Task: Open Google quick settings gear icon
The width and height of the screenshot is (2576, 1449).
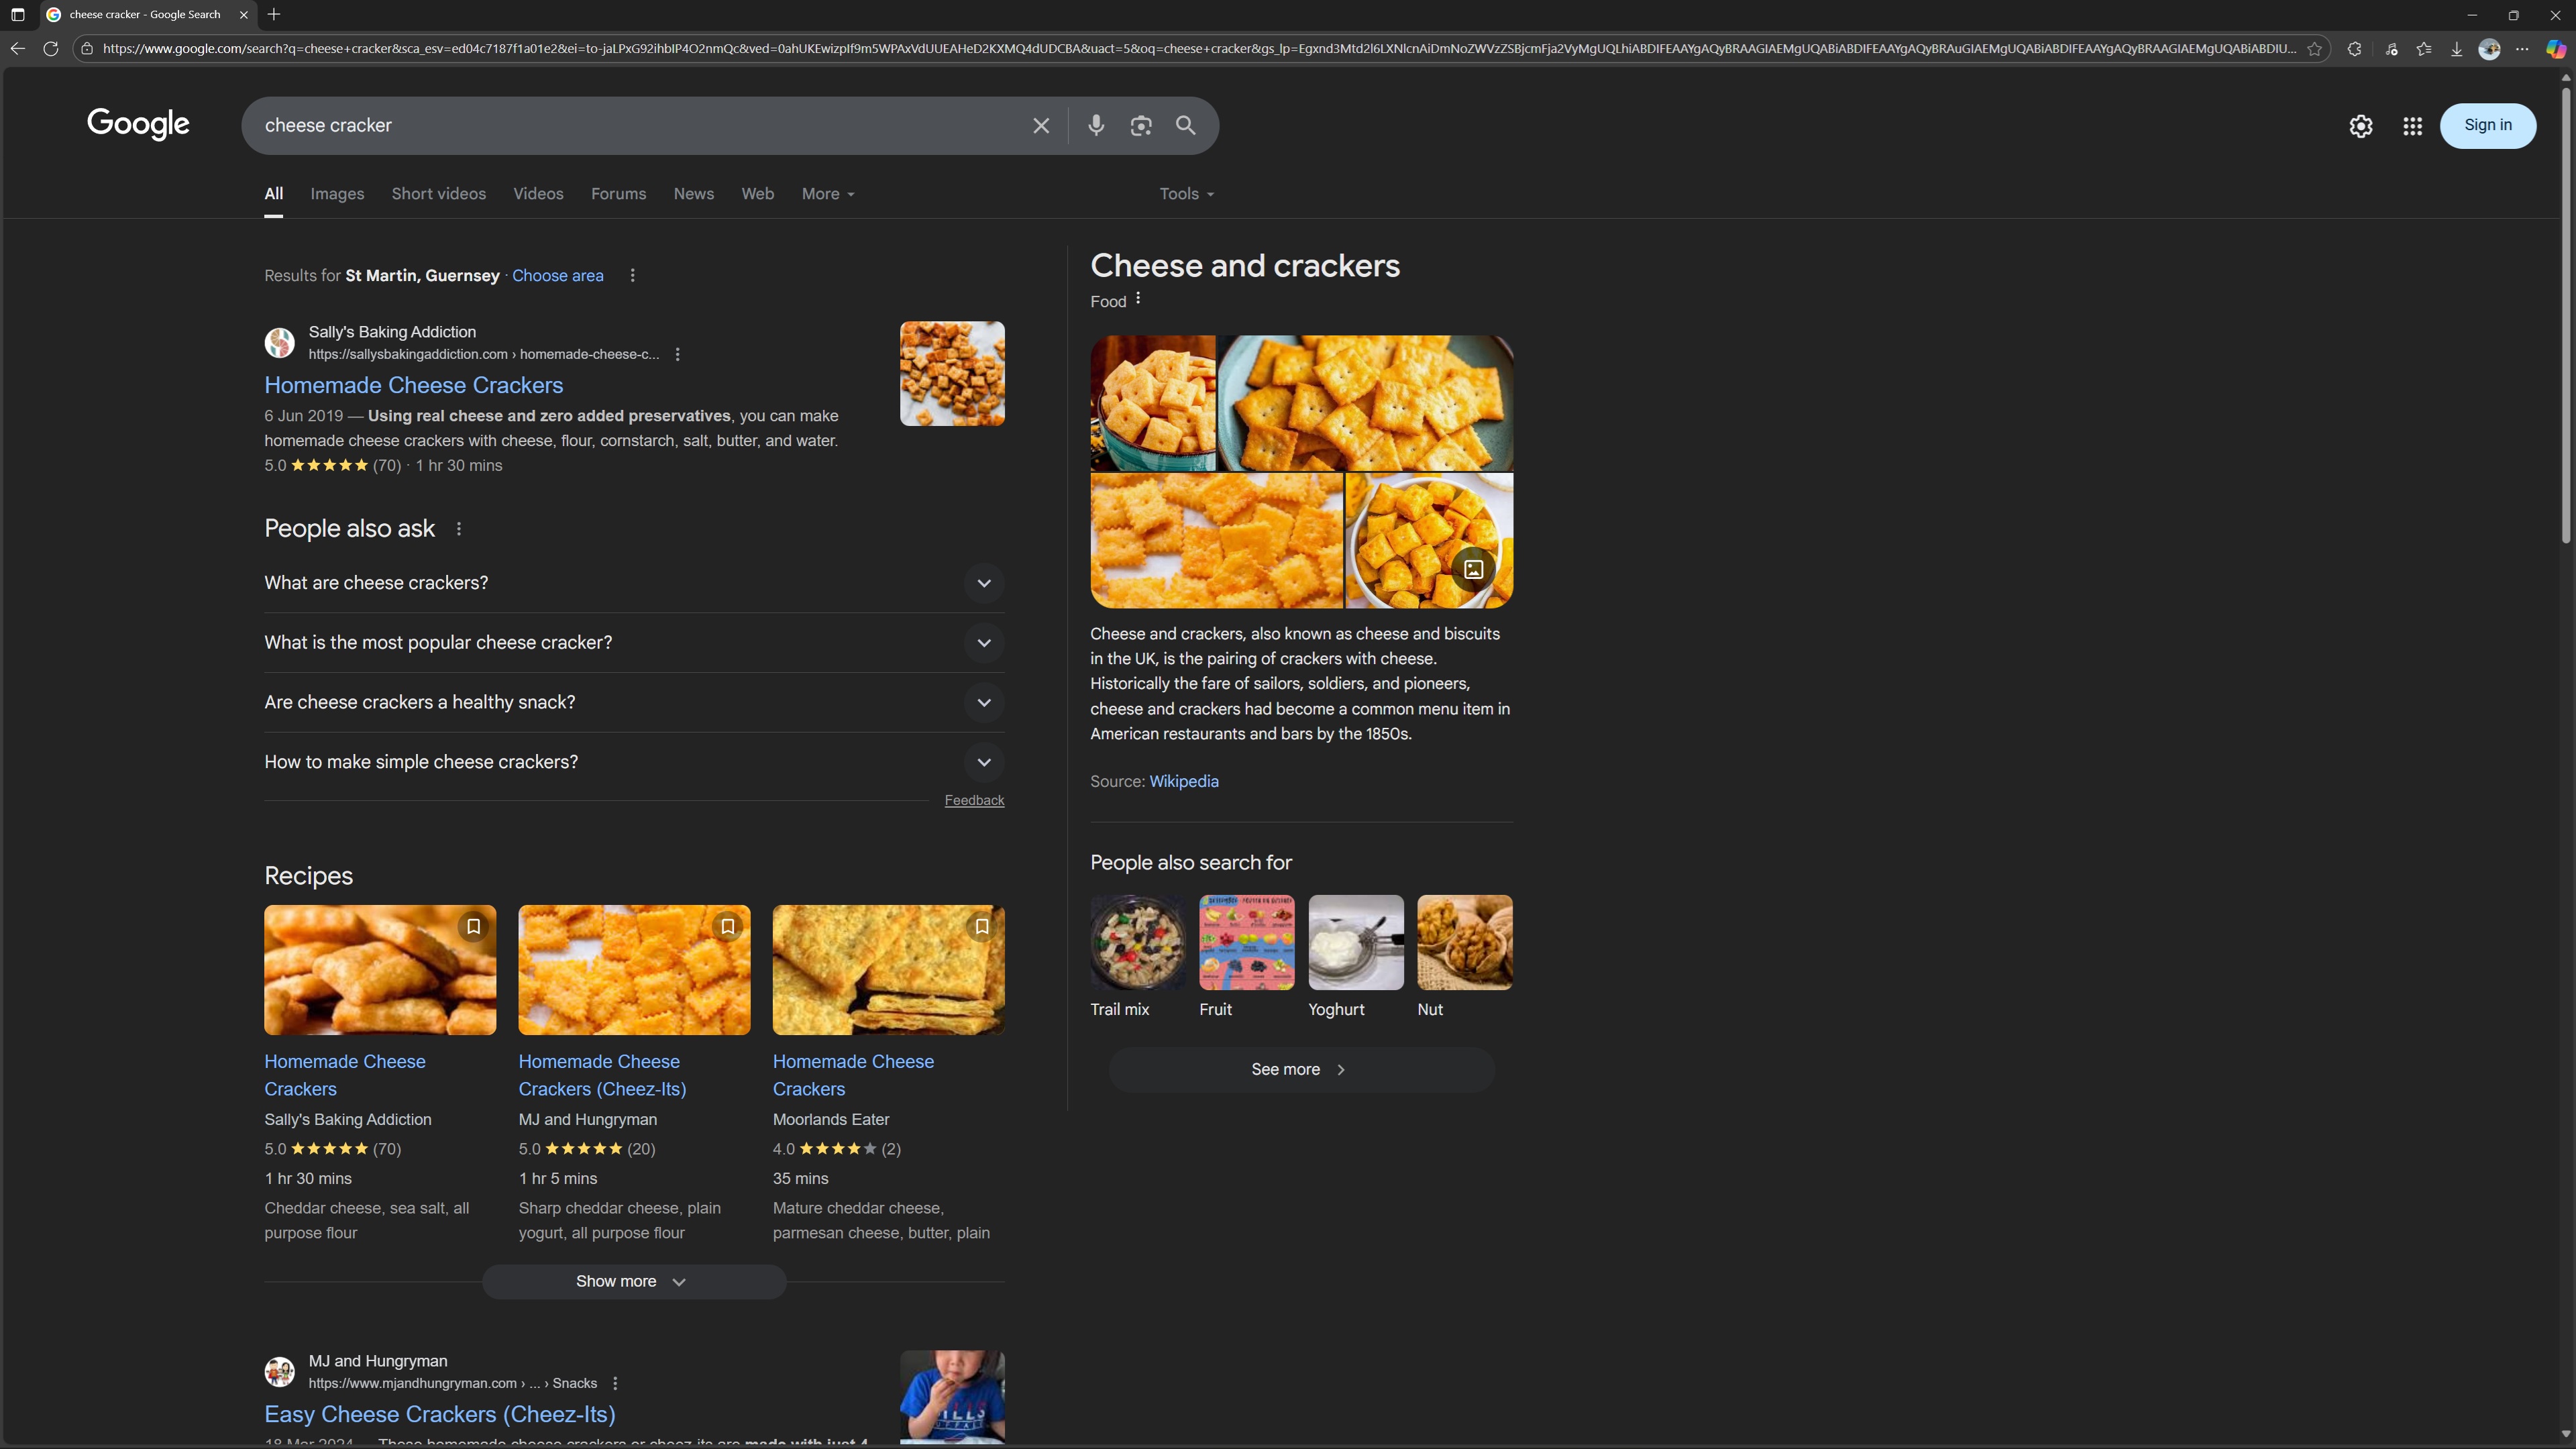Action: pyautogui.click(x=2361, y=126)
